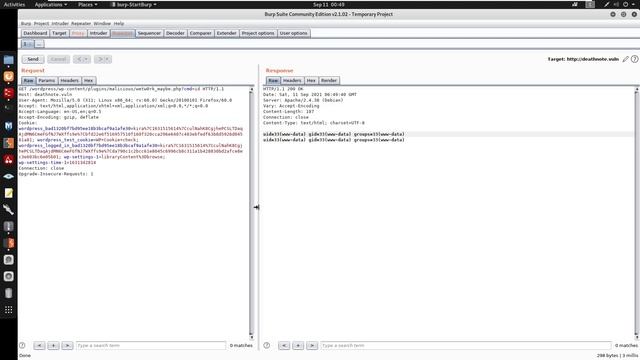Open response search help icon

click(x=267, y=345)
